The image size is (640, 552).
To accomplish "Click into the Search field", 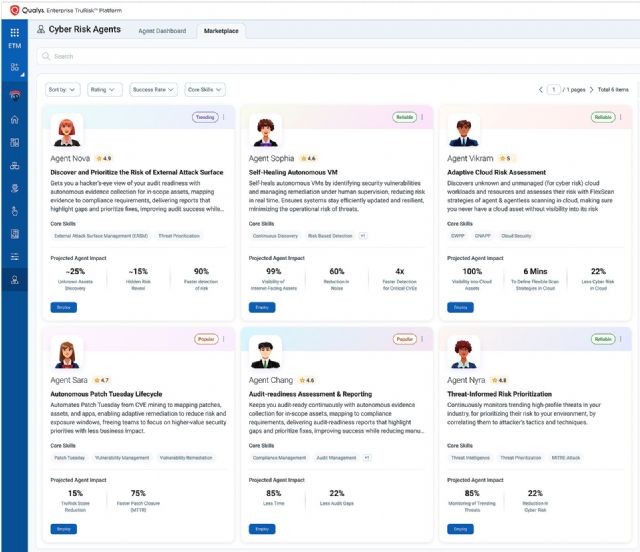I will [x=339, y=56].
